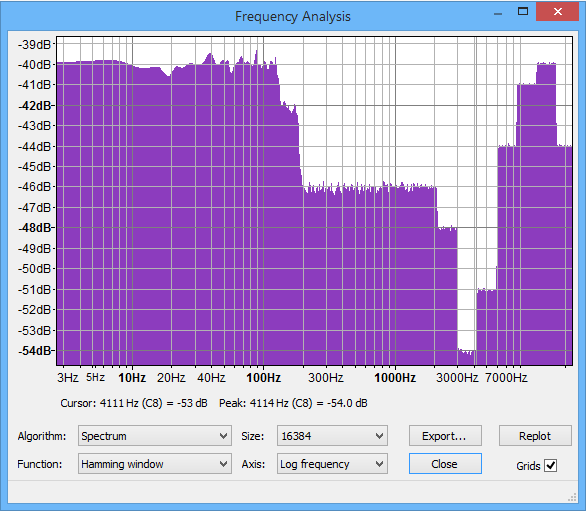Click the 20Hz label on the frequency axis
This screenshot has width=586, height=511.
[171, 378]
